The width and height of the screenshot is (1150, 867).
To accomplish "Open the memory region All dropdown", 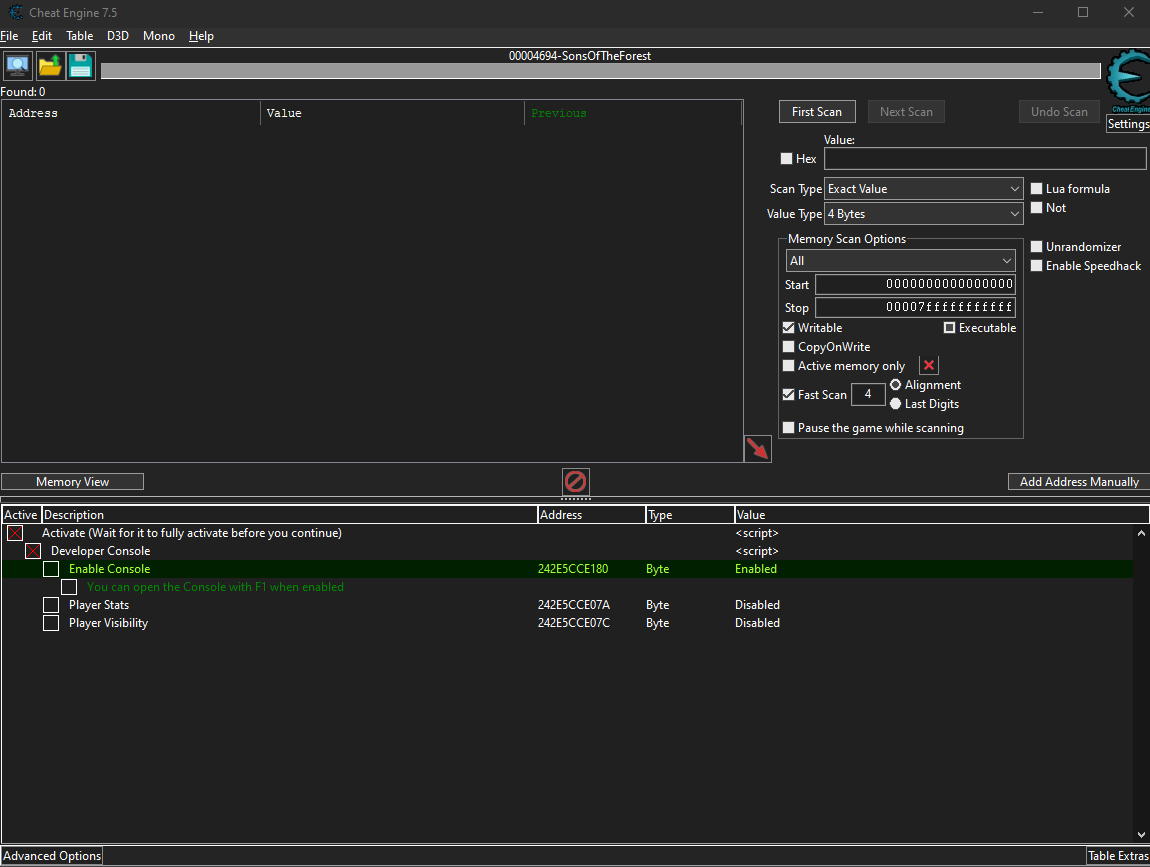I will [x=901, y=260].
